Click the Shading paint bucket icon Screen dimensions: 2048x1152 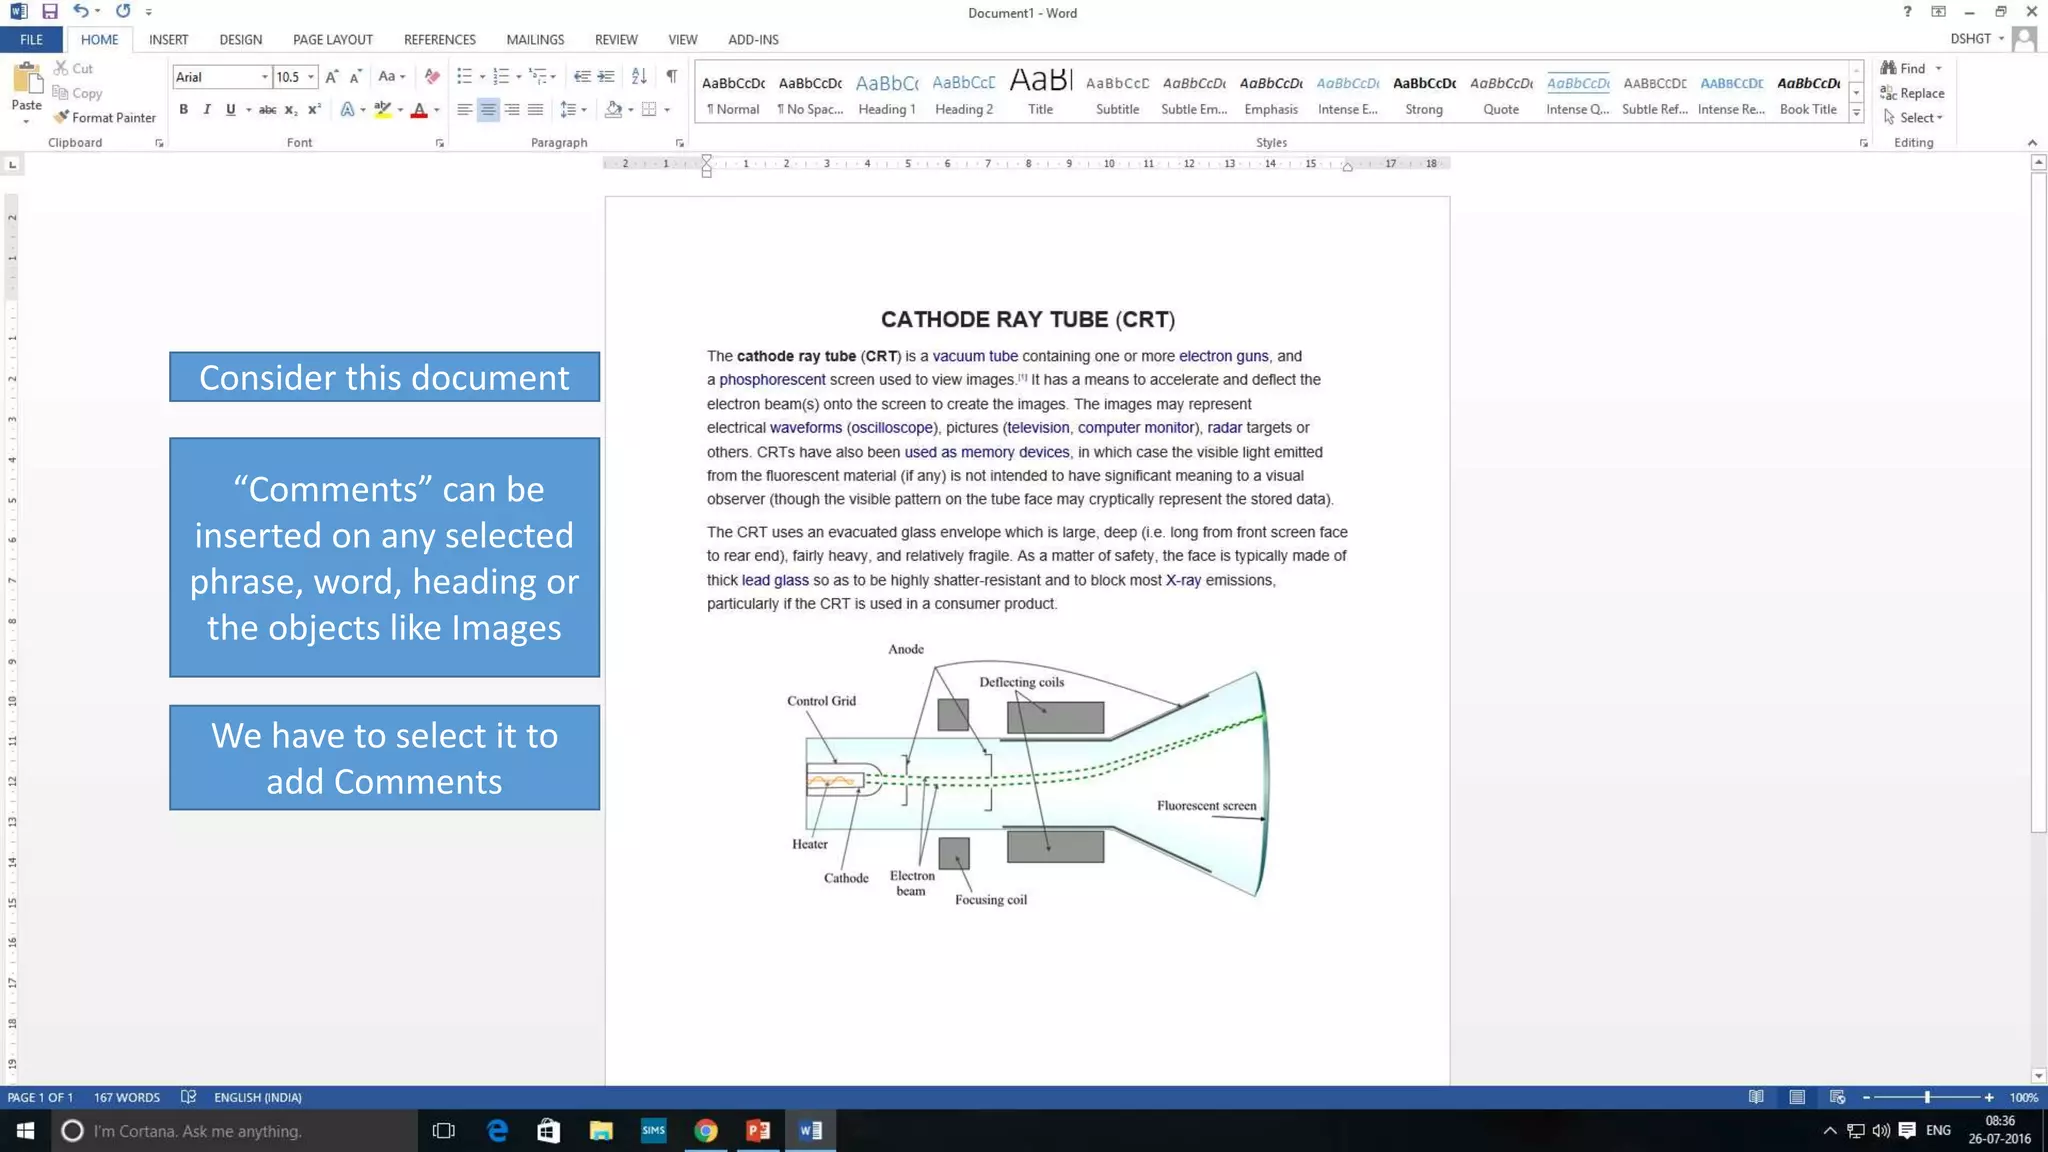pos(614,109)
